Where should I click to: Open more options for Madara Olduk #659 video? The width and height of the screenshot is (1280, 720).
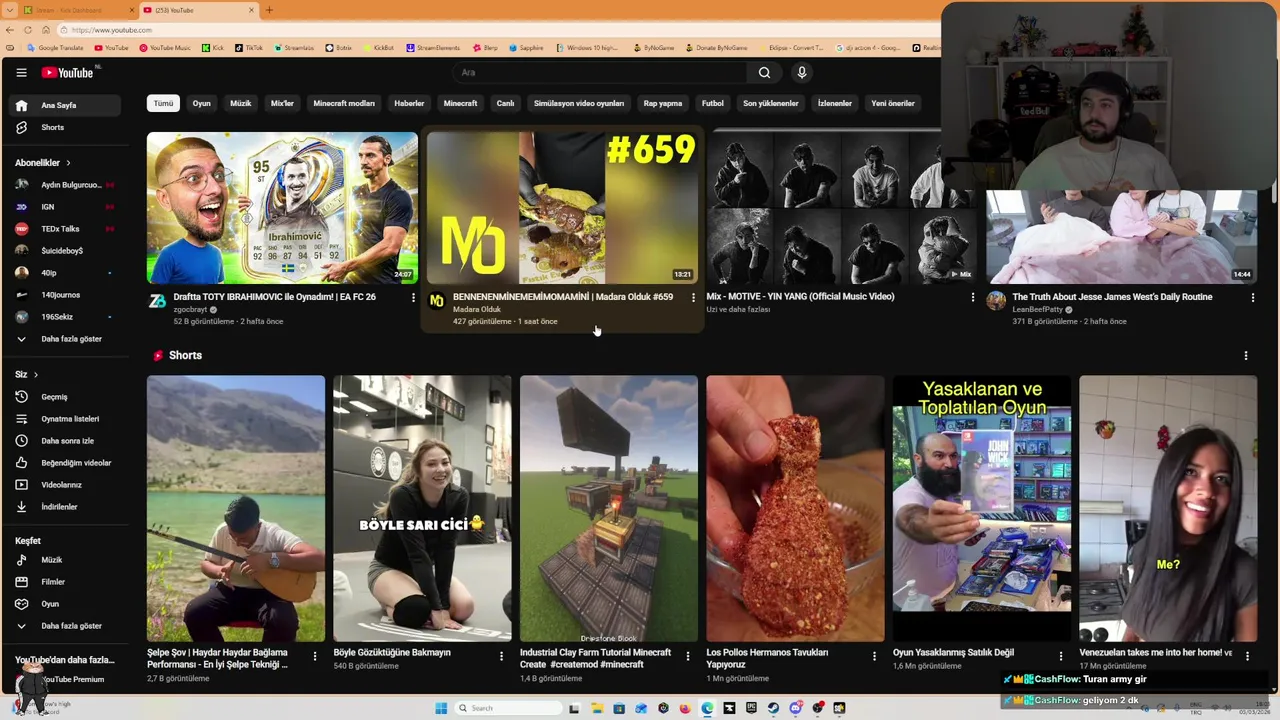(x=693, y=297)
